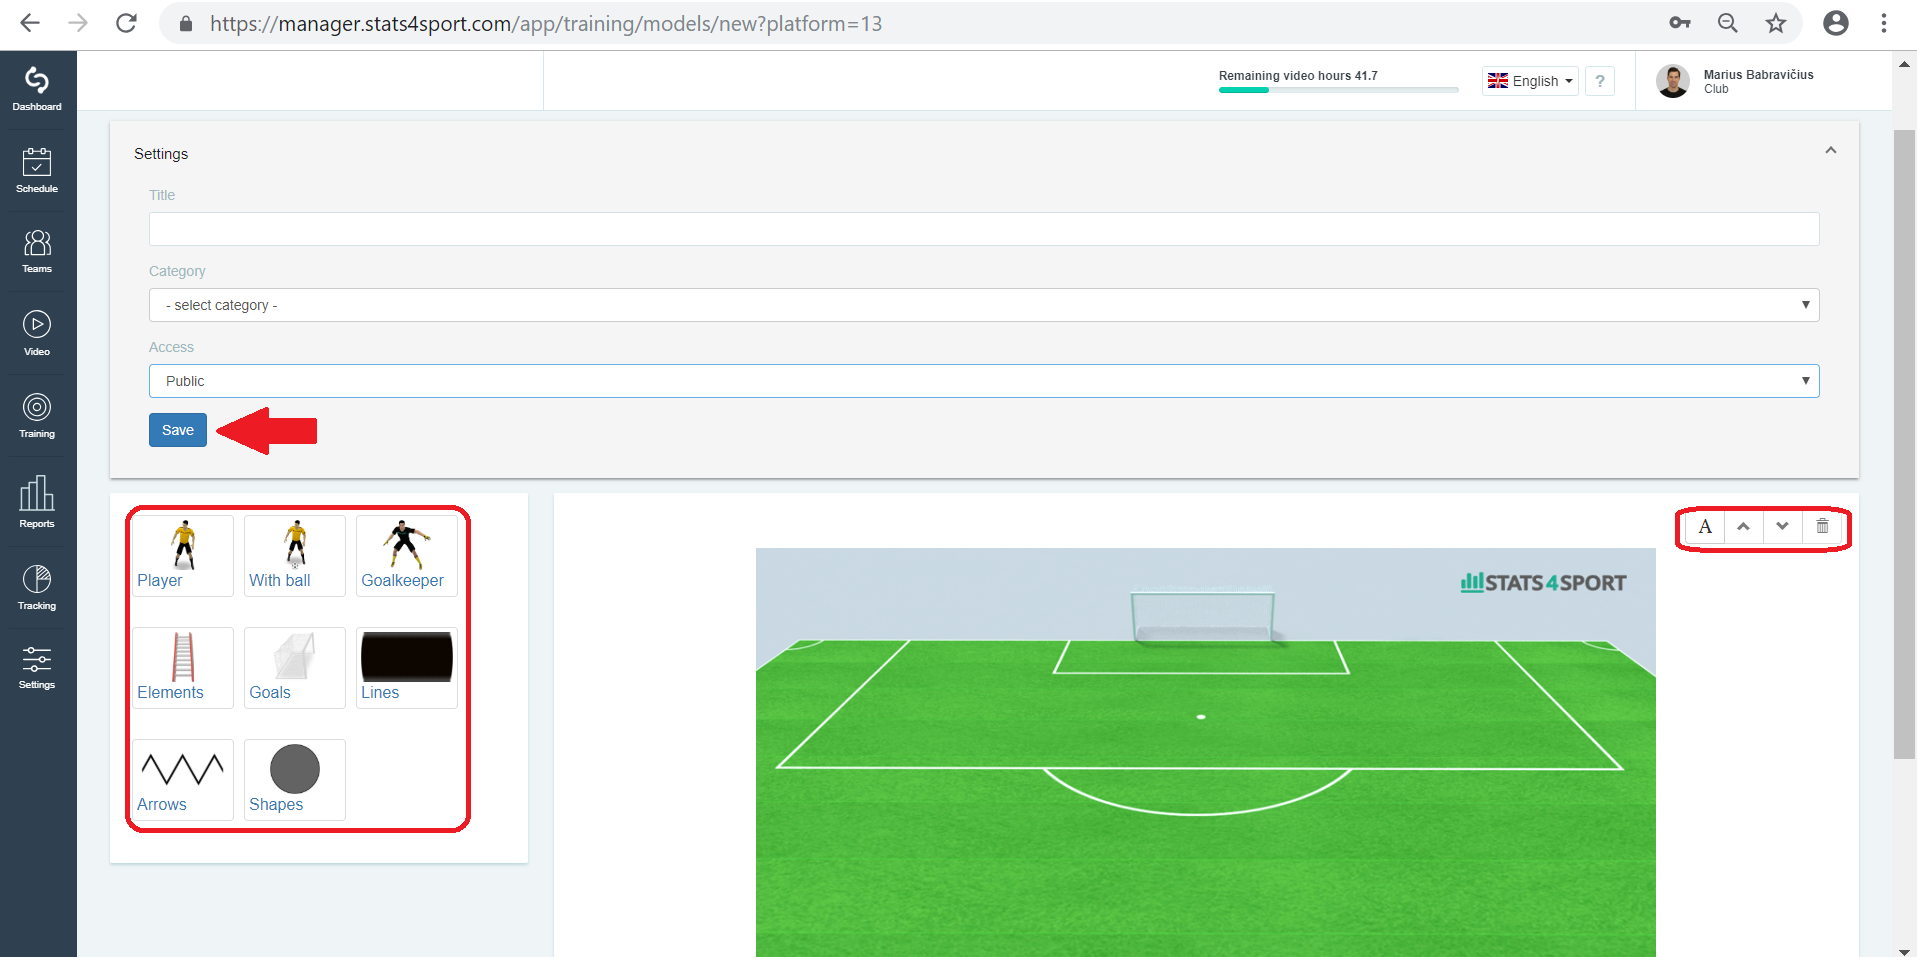
Task: Click the browser back arrow
Action: (x=30, y=23)
